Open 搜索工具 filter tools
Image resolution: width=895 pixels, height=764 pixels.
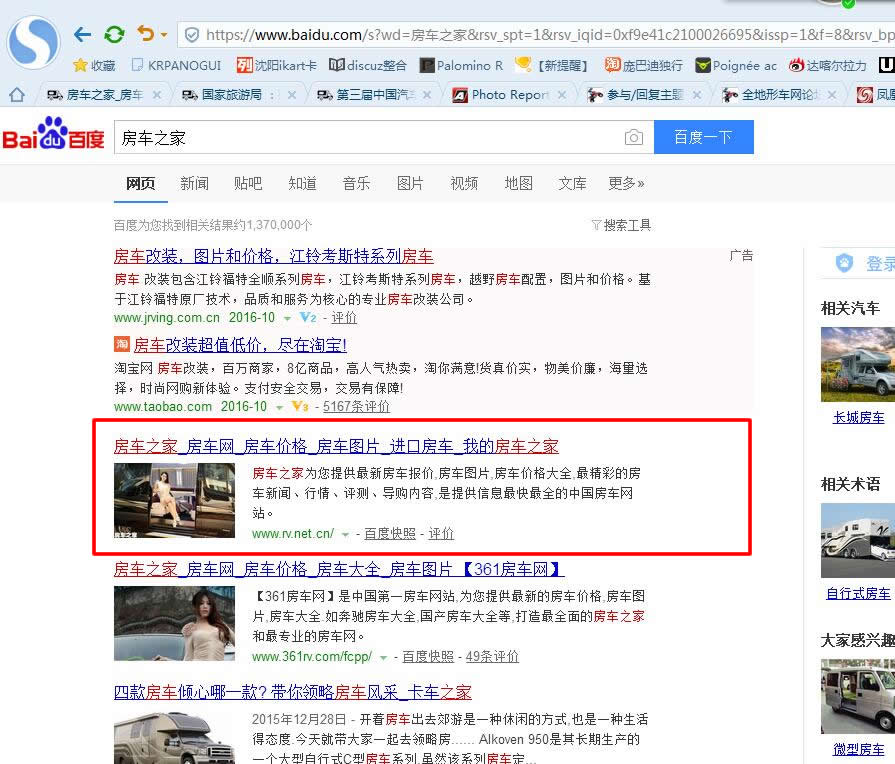tap(621, 225)
